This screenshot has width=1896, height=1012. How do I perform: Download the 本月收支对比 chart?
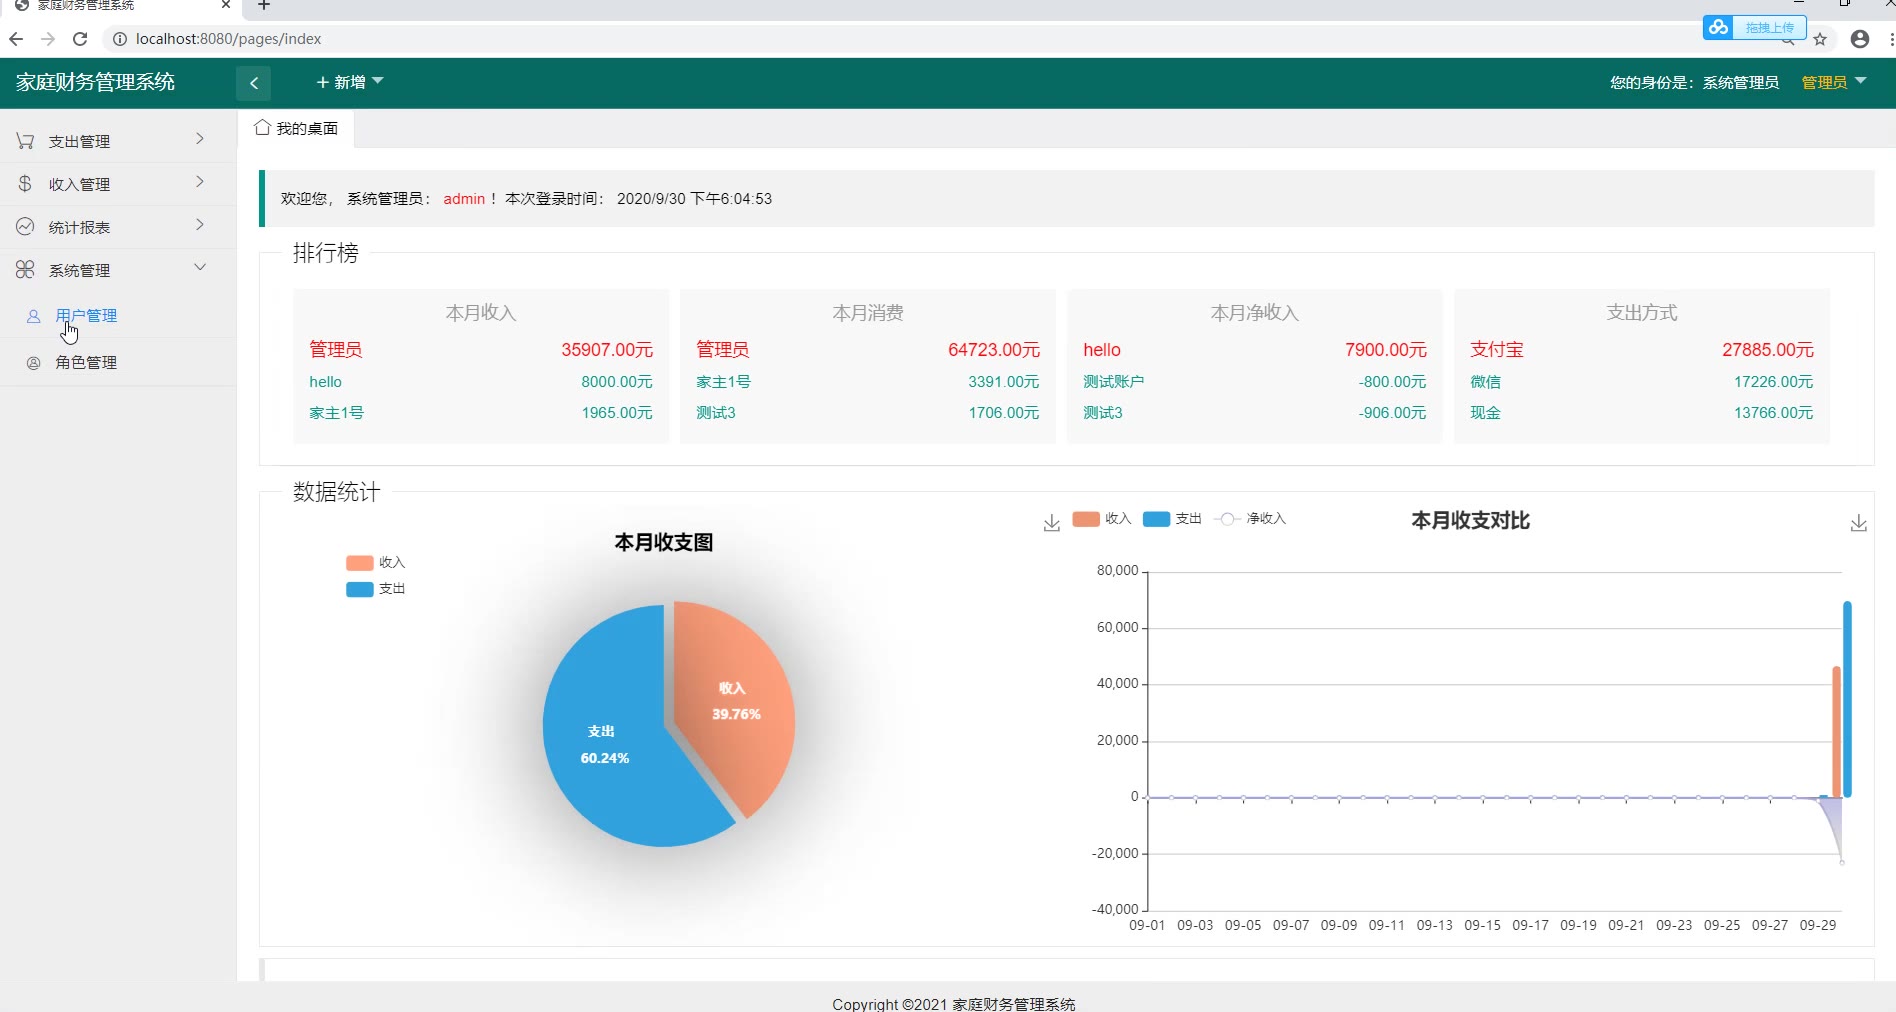coord(1858,523)
